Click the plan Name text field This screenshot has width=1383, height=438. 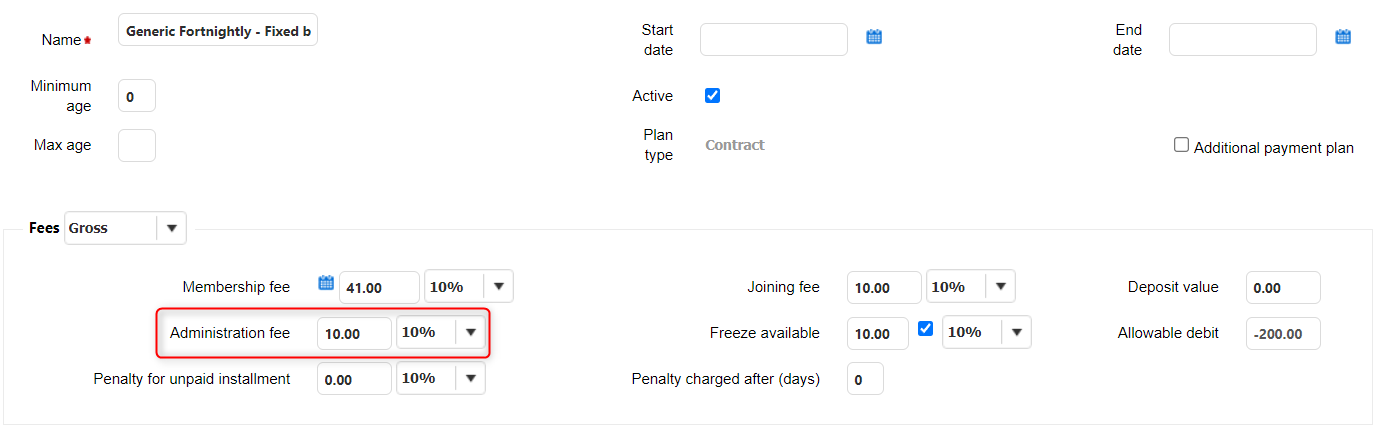218,32
